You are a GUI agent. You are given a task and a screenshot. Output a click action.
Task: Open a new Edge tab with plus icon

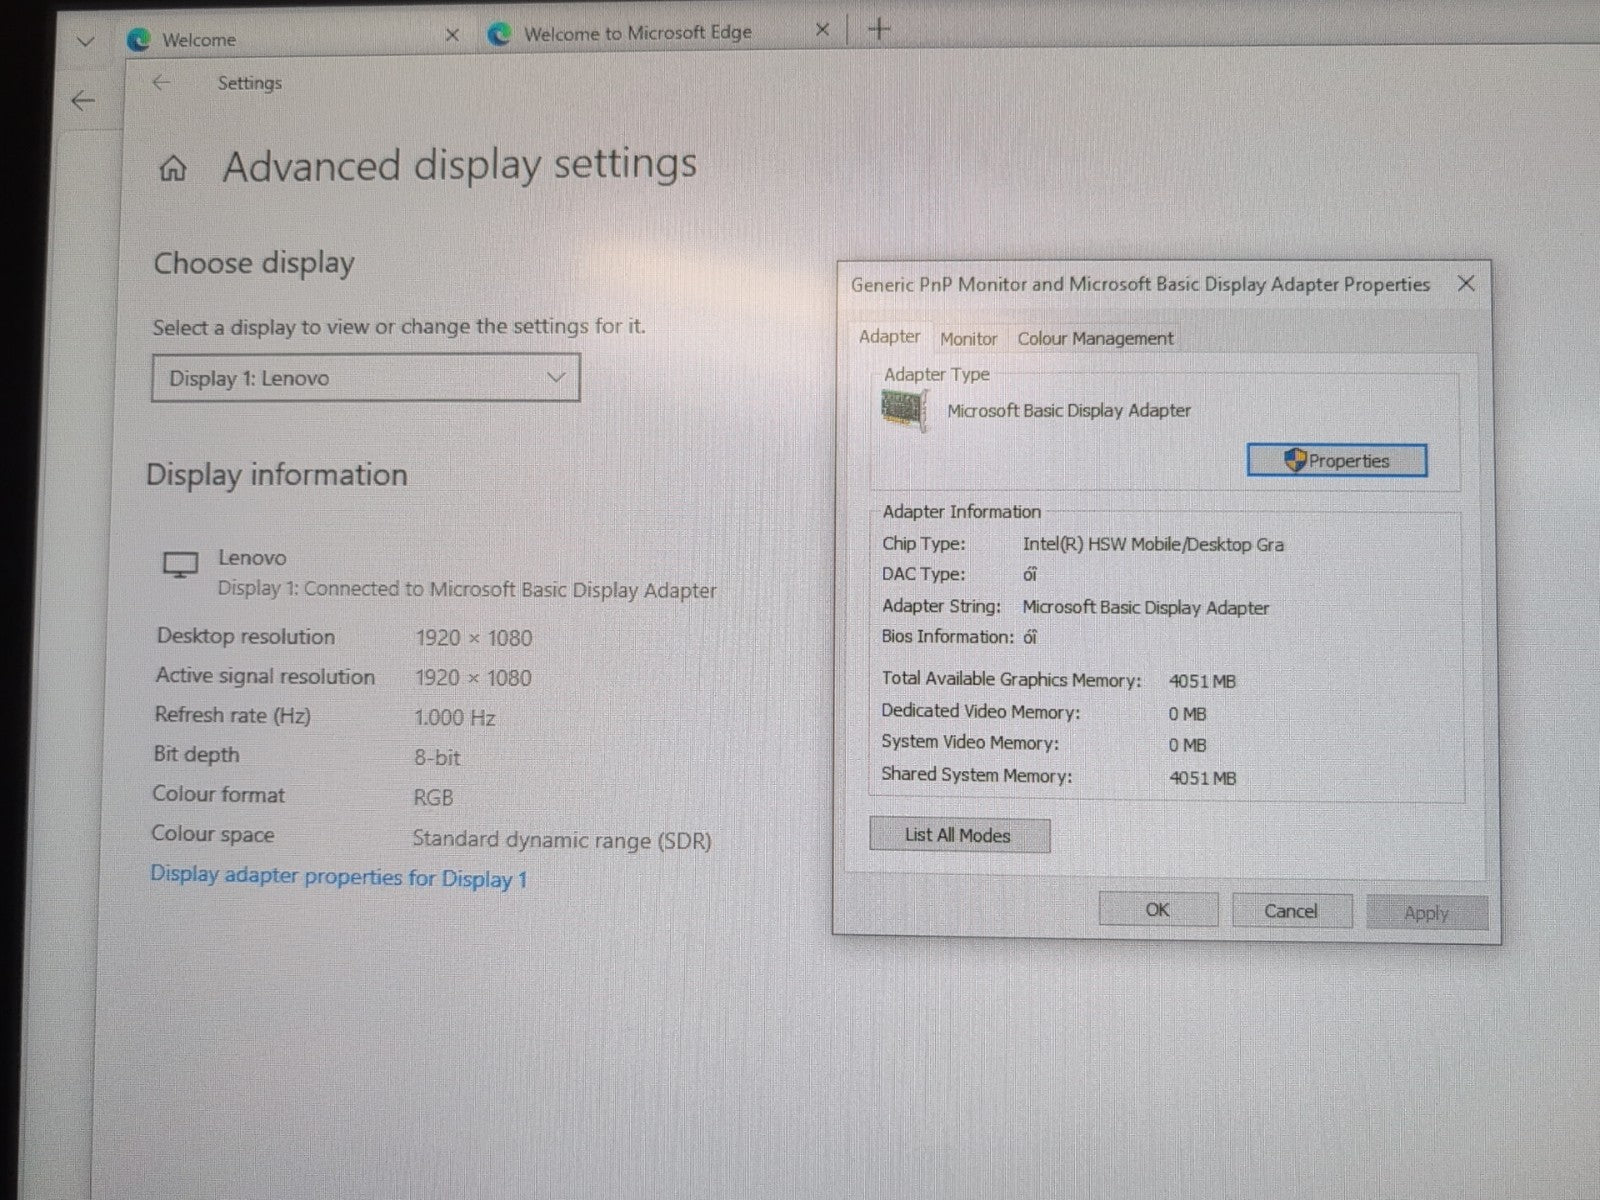(879, 29)
